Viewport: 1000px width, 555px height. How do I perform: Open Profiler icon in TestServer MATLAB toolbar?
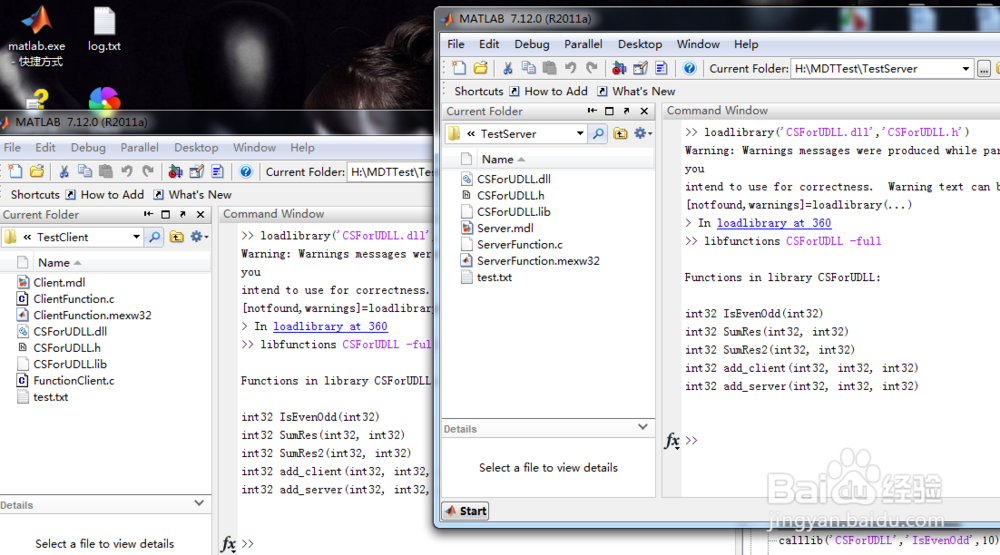pos(661,68)
